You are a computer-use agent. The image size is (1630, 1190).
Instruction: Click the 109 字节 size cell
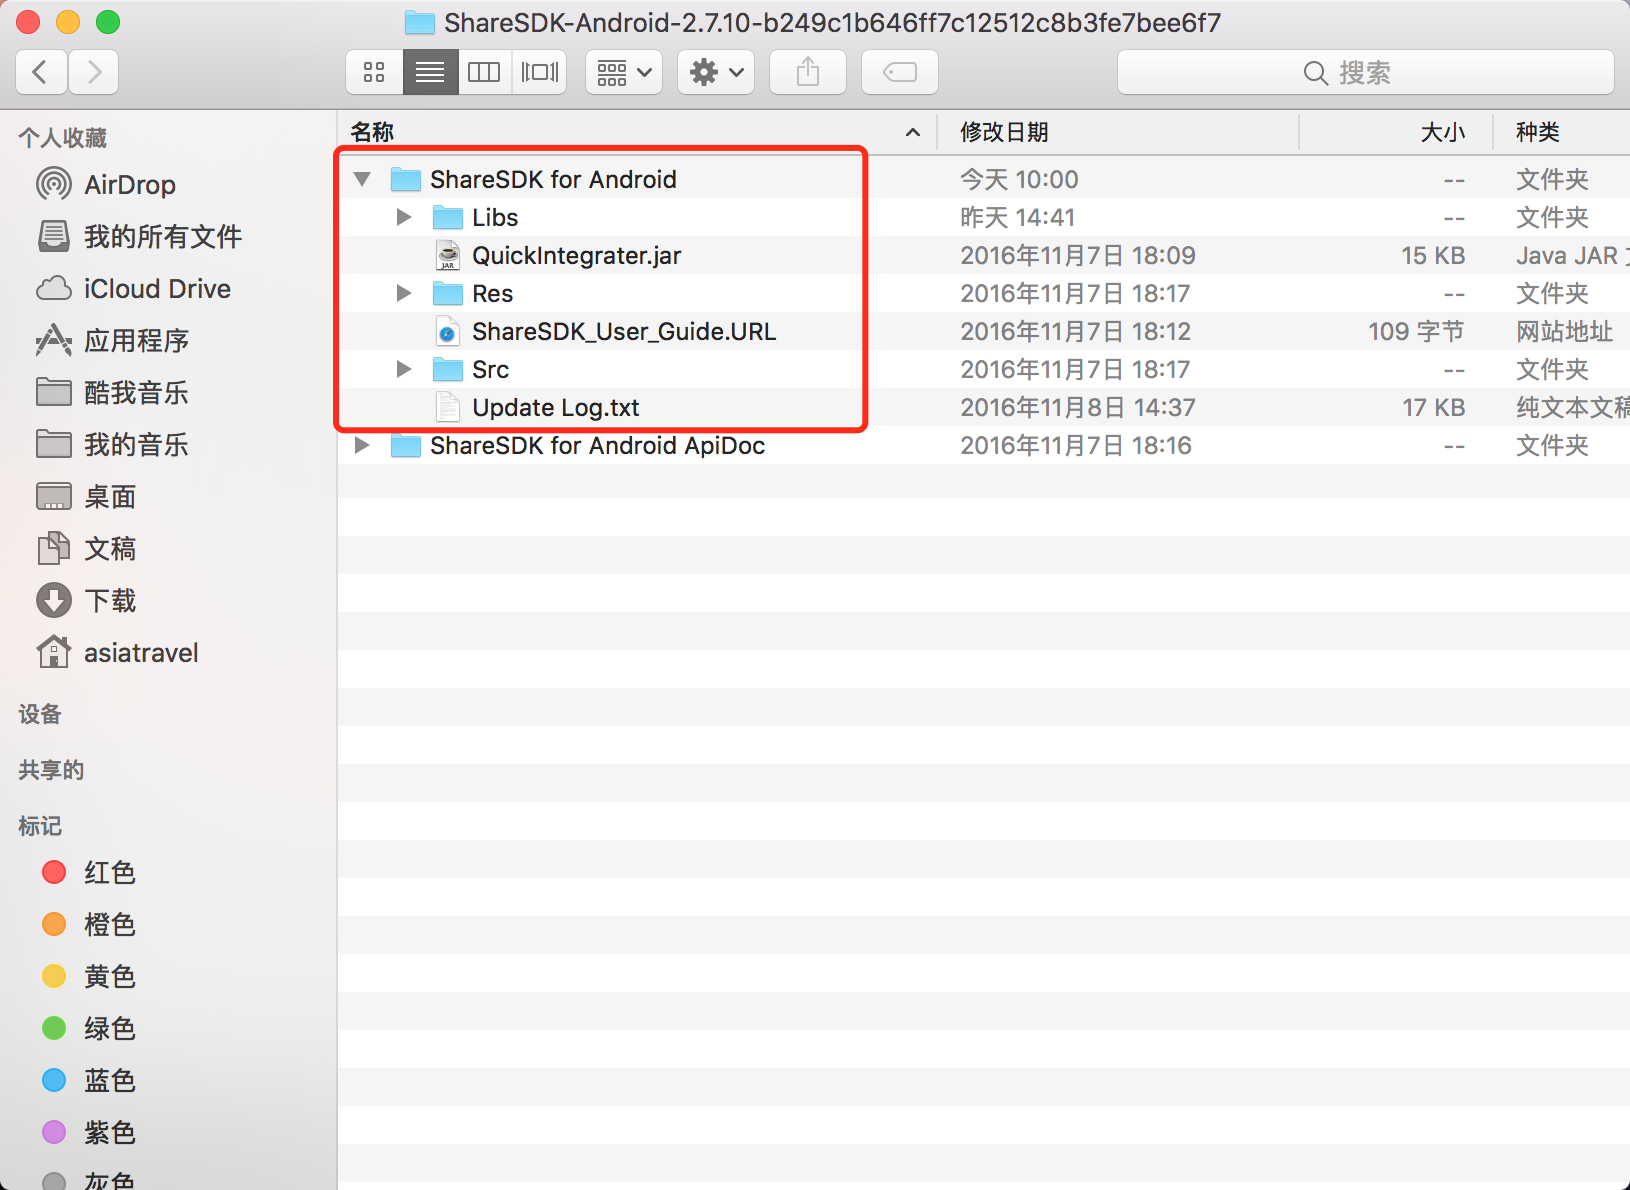coord(1416,331)
